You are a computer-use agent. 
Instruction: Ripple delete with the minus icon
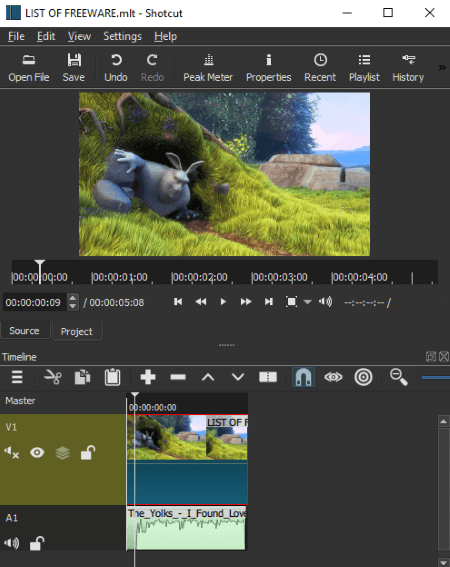pos(178,377)
